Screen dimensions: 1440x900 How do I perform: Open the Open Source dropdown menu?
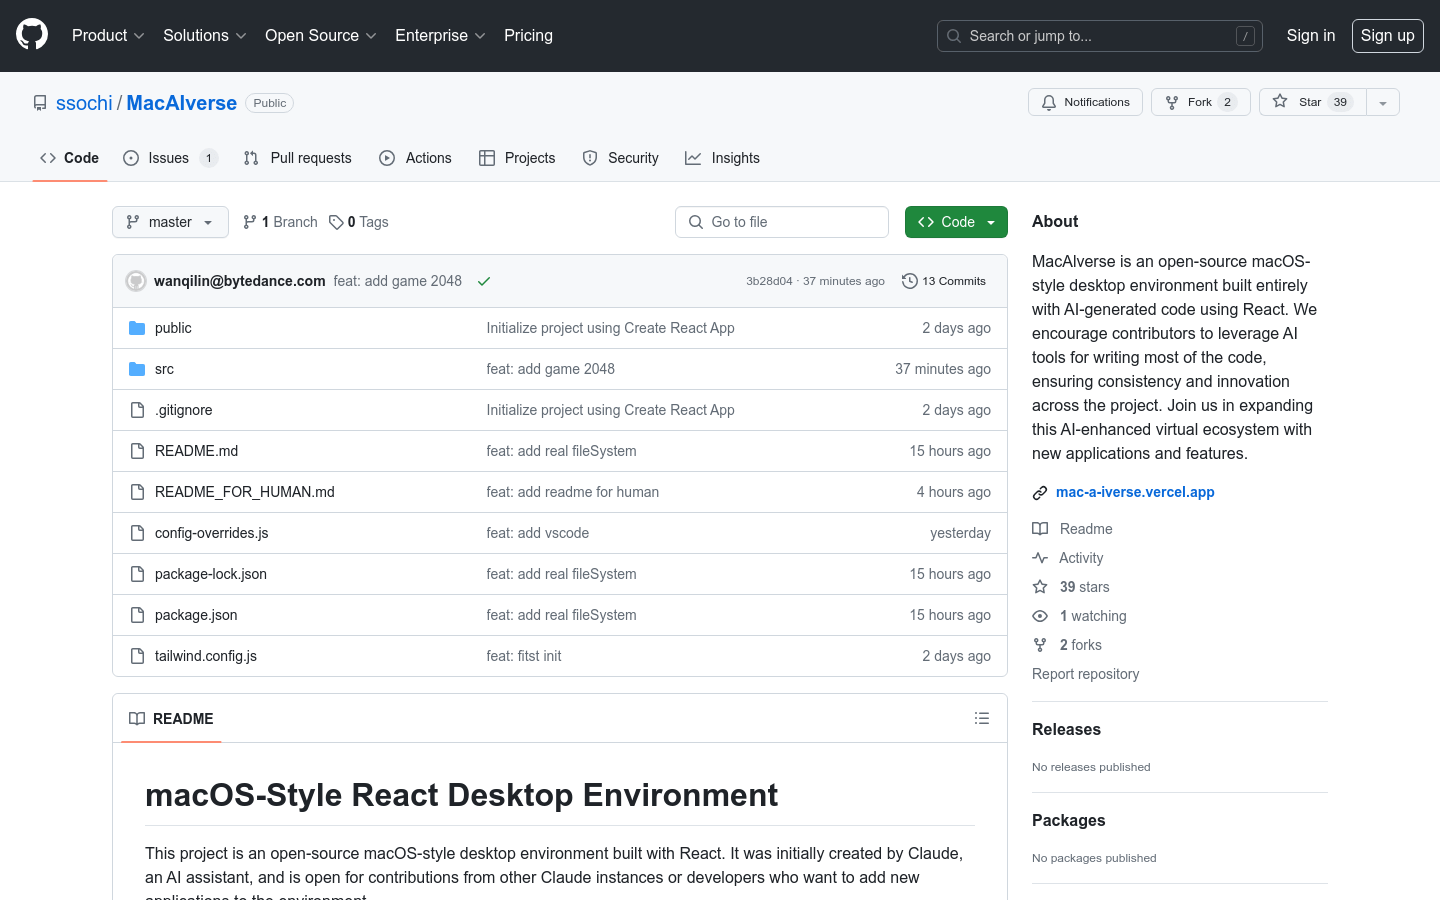[x=321, y=35]
